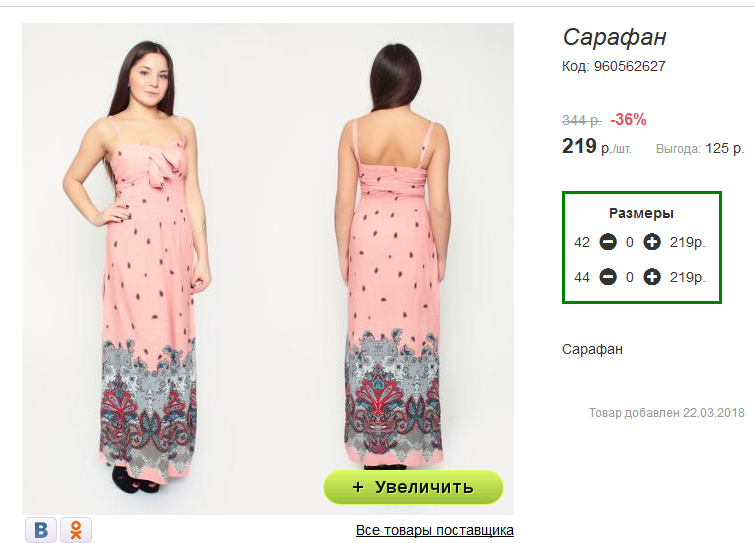Click the Выгода 125 р. savings text
This screenshot has width=754, height=543.
(700, 148)
